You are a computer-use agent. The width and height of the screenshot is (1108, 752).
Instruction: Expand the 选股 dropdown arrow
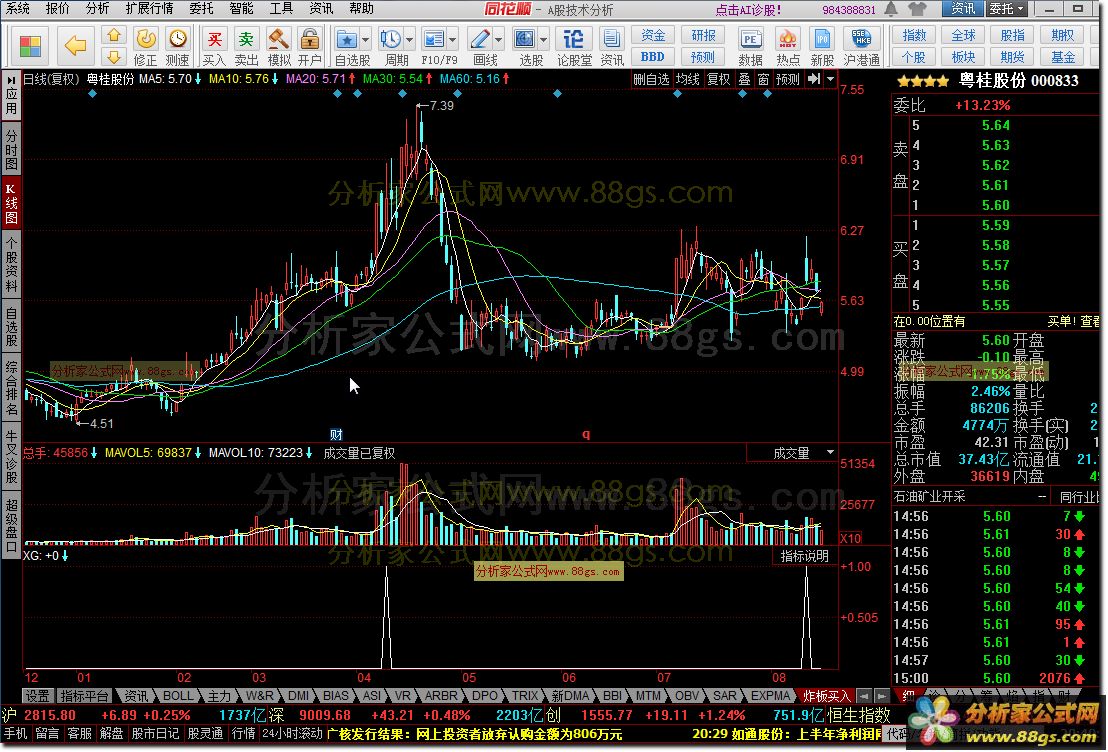(x=543, y=40)
